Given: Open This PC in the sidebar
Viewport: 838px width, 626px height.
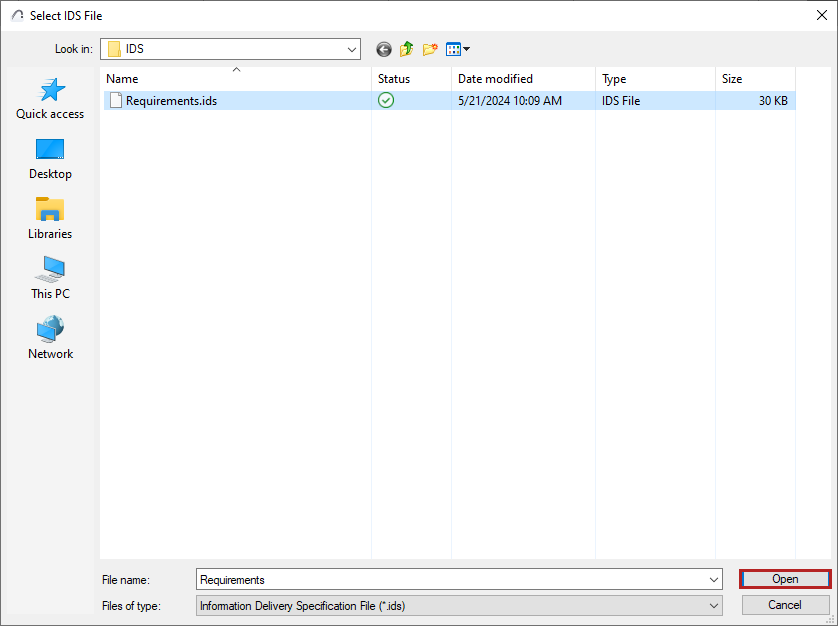Looking at the screenshot, I should point(49,277).
